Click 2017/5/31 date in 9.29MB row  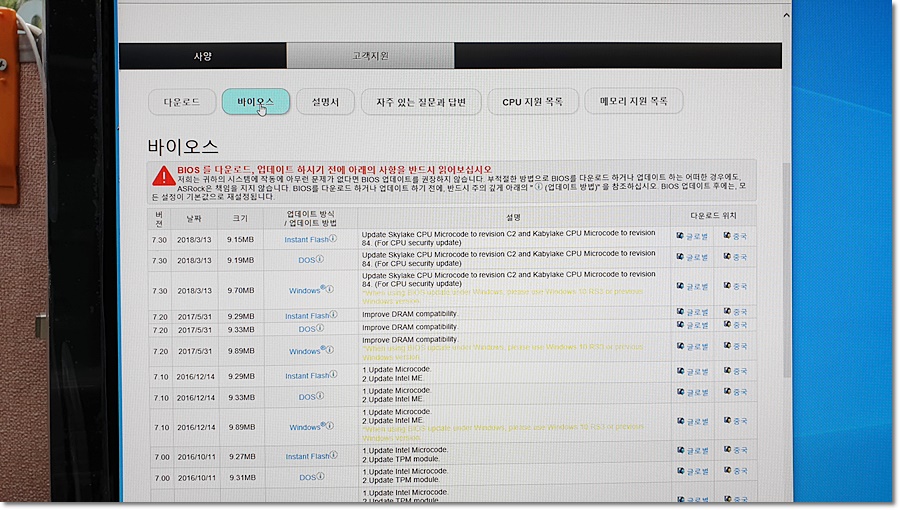point(195,317)
